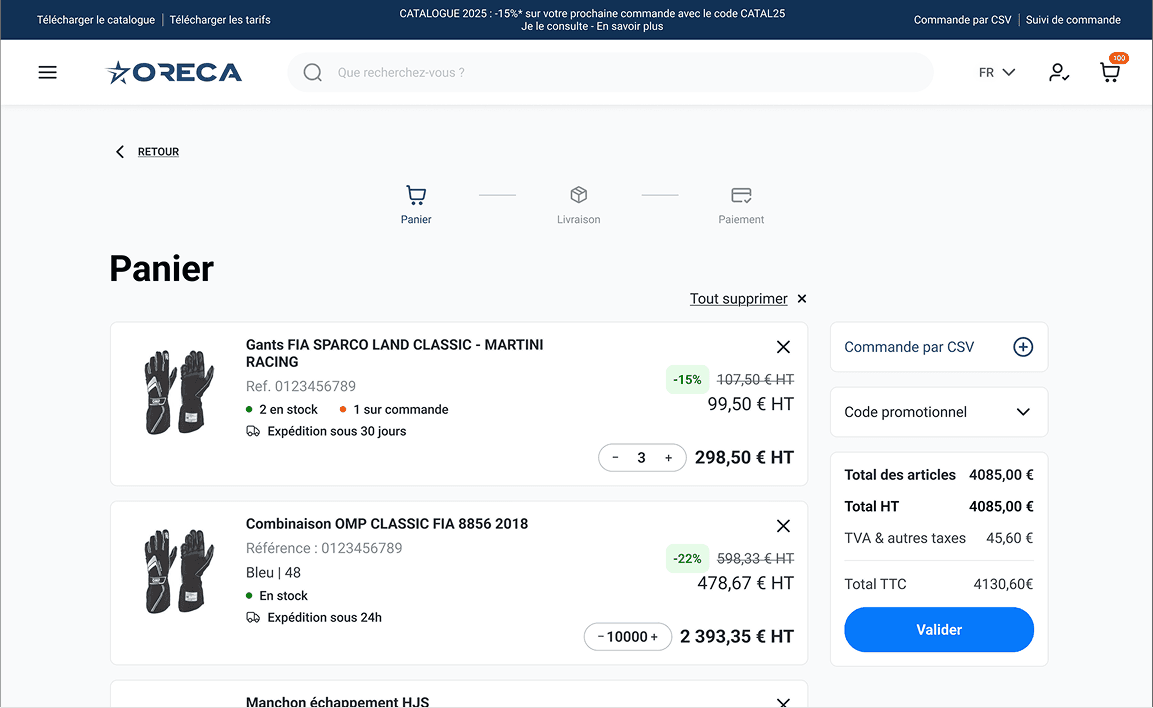Viewport: 1153px width, 708px height.
Task: Click TVA & autres taxes amount 45,60 €
Action: pos(1009,537)
